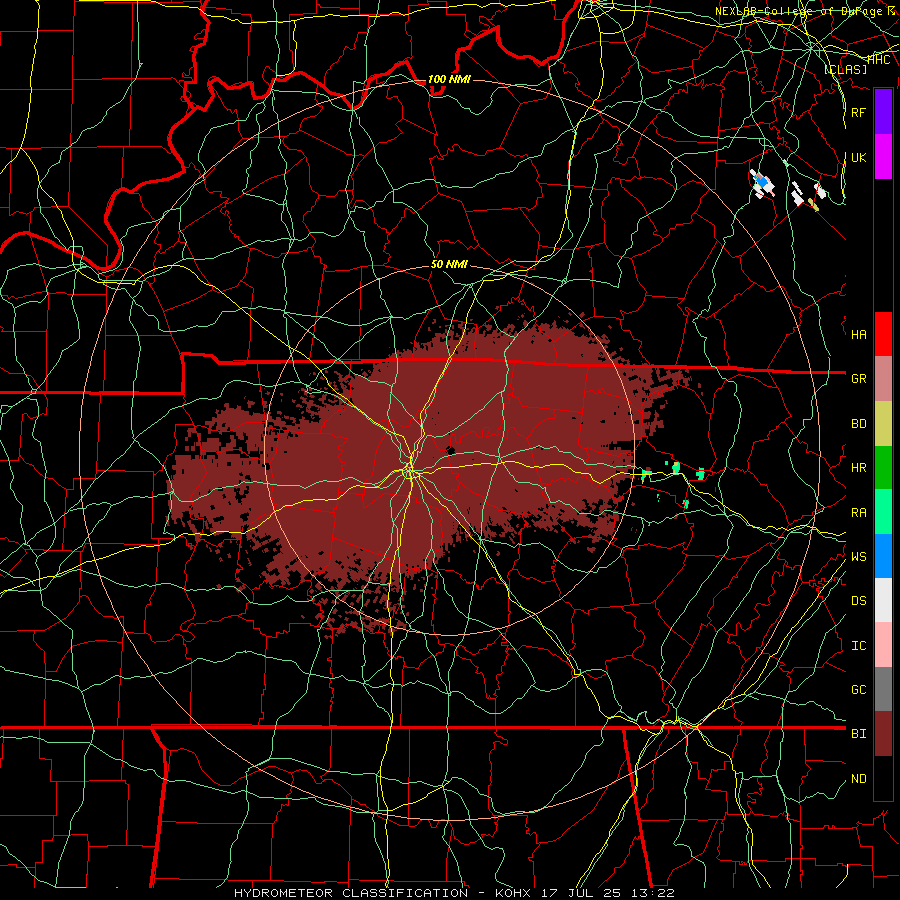This screenshot has height=900, width=900.
Task: Click the IC pink legend swatch
Action: coord(883,645)
